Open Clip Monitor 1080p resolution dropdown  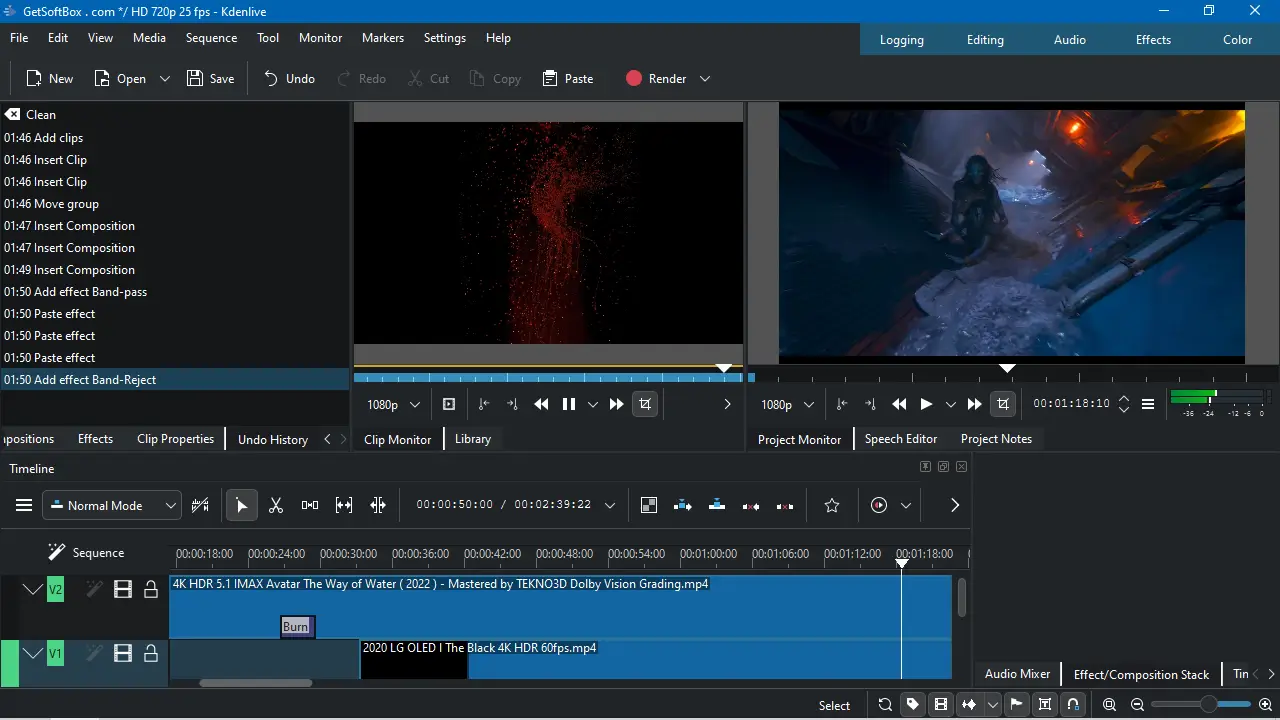point(394,404)
